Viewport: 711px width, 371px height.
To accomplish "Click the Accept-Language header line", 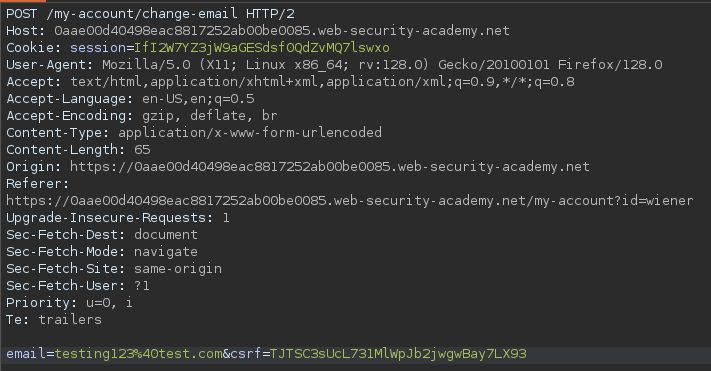I will coord(130,99).
